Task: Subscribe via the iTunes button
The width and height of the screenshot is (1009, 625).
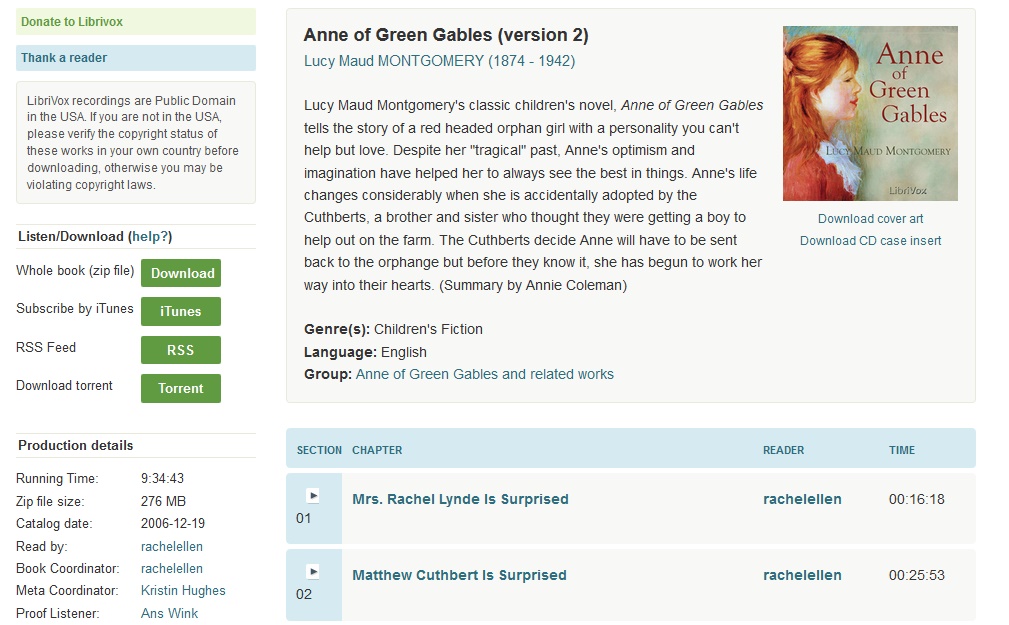Action: 181,311
